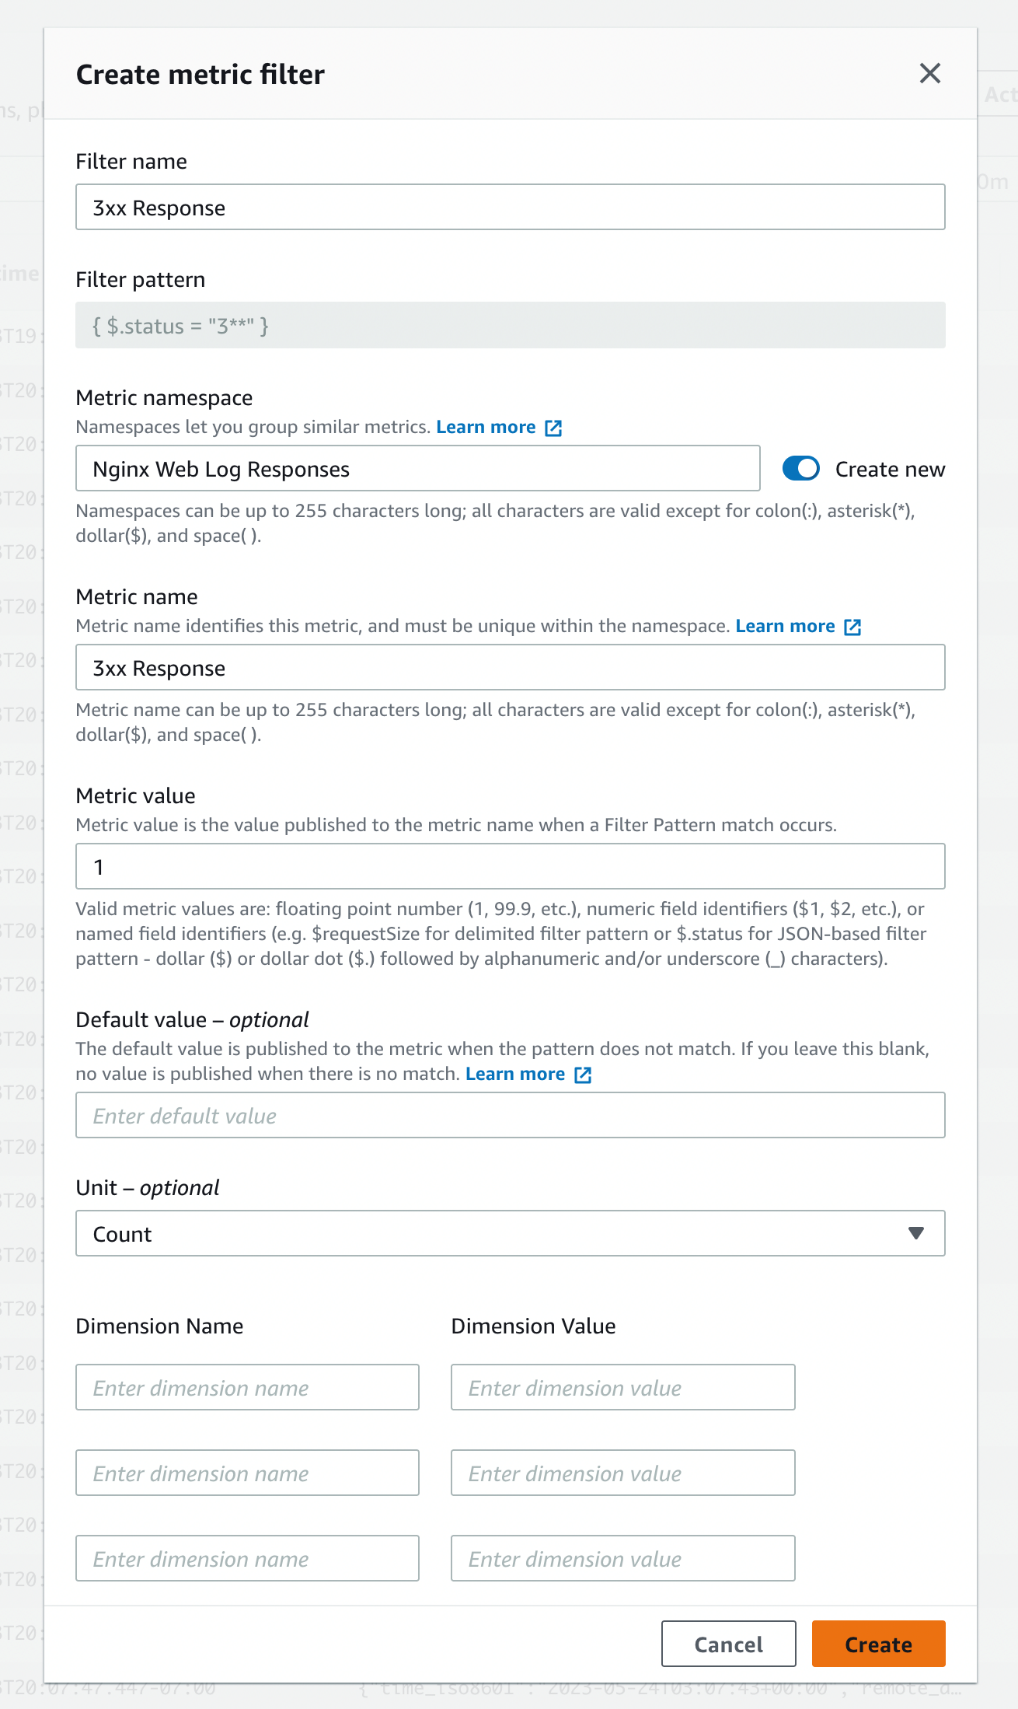Click the Metric value field containing 1
The width and height of the screenshot is (1018, 1709).
click(x=510, y=866)
